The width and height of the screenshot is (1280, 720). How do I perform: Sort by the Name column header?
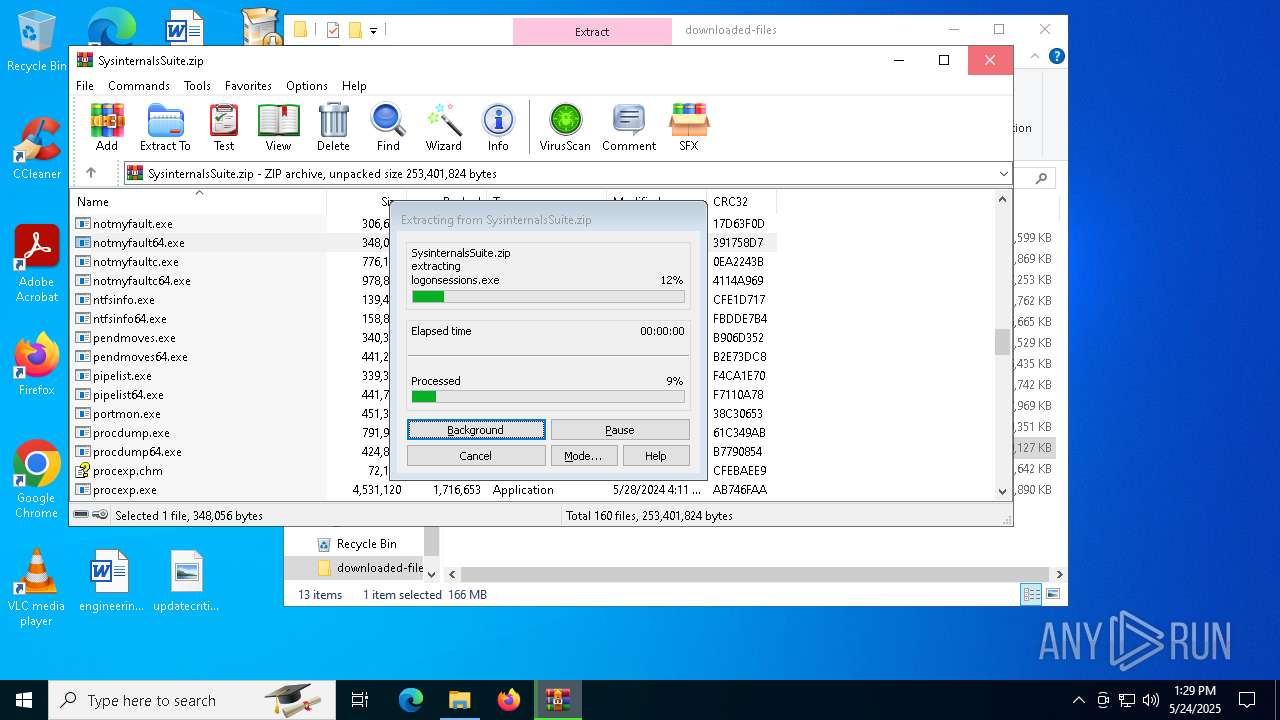pyautogui.click(x=198, y=201)
